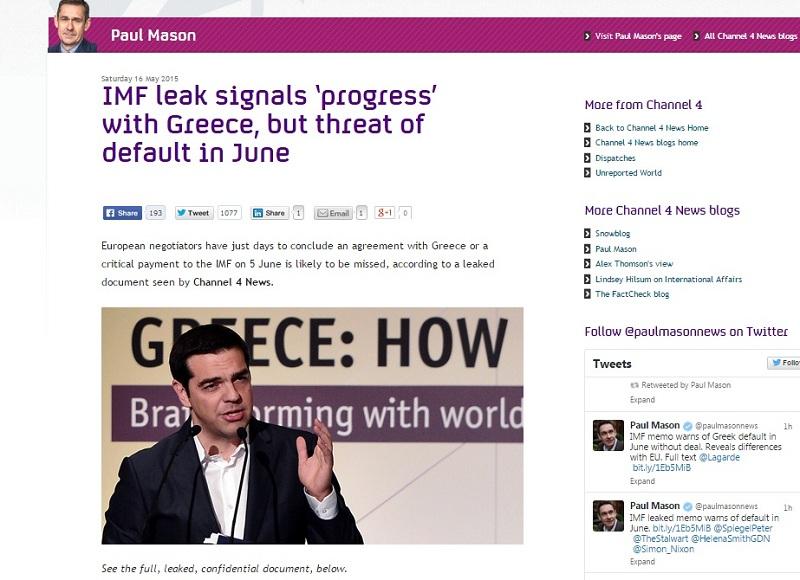
Task: Click 1h timestamp on IMF leaked memo tweet
Action: (788, 508)
